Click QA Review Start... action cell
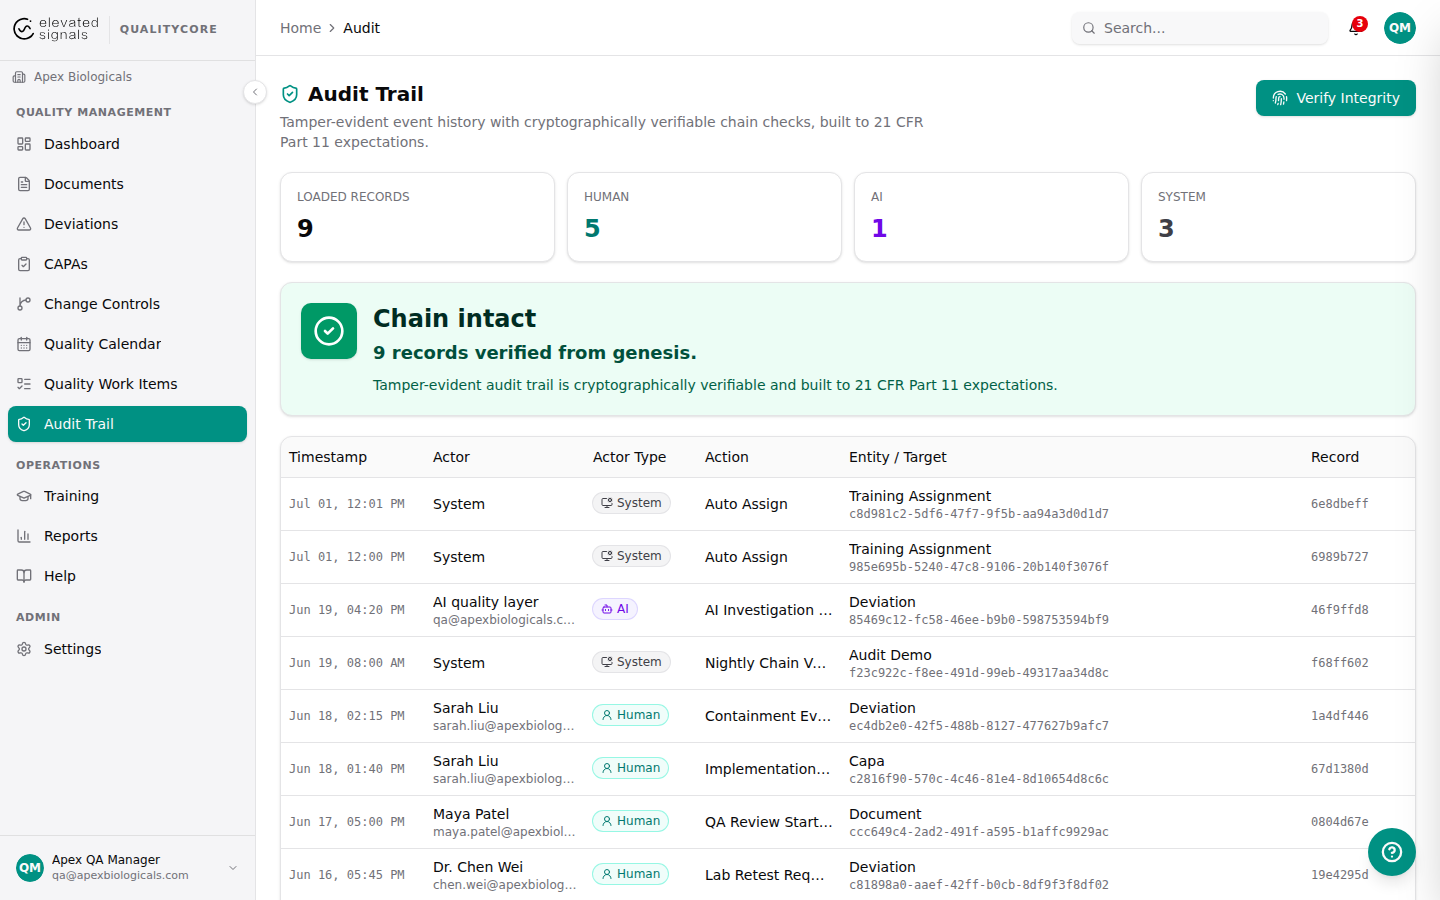Viewport: 1440px width, 900px height. 768,822
